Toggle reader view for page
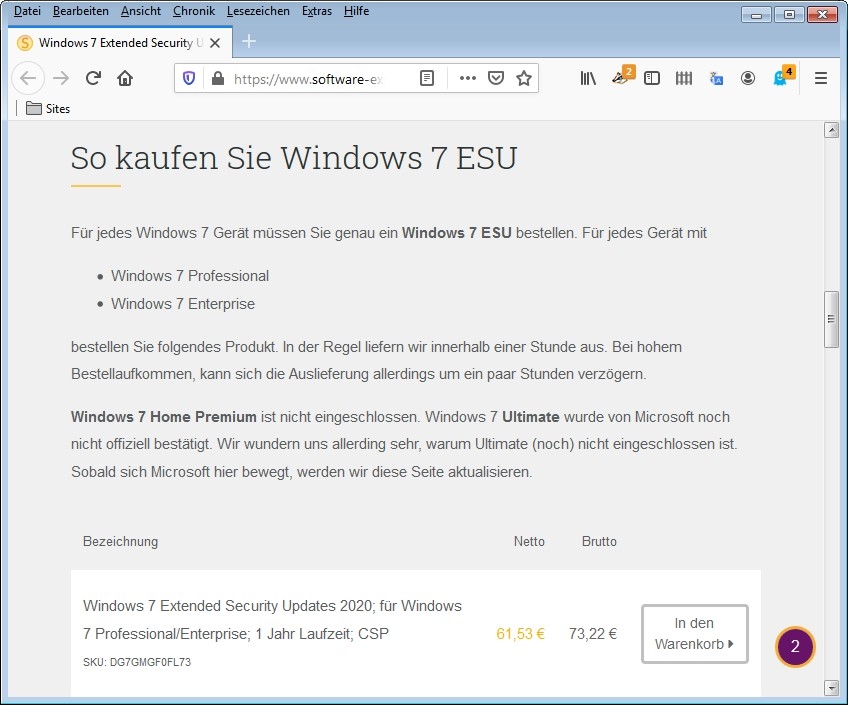 [427, 78]
